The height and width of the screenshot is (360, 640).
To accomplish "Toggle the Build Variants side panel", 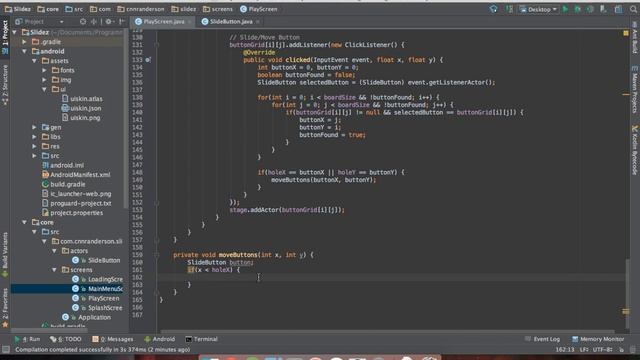I will (x=5, y=255).
